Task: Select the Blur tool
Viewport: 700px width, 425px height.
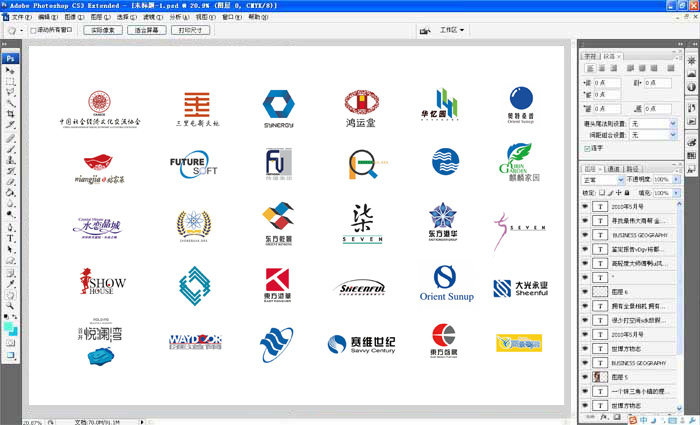Action: pos(10,203)
